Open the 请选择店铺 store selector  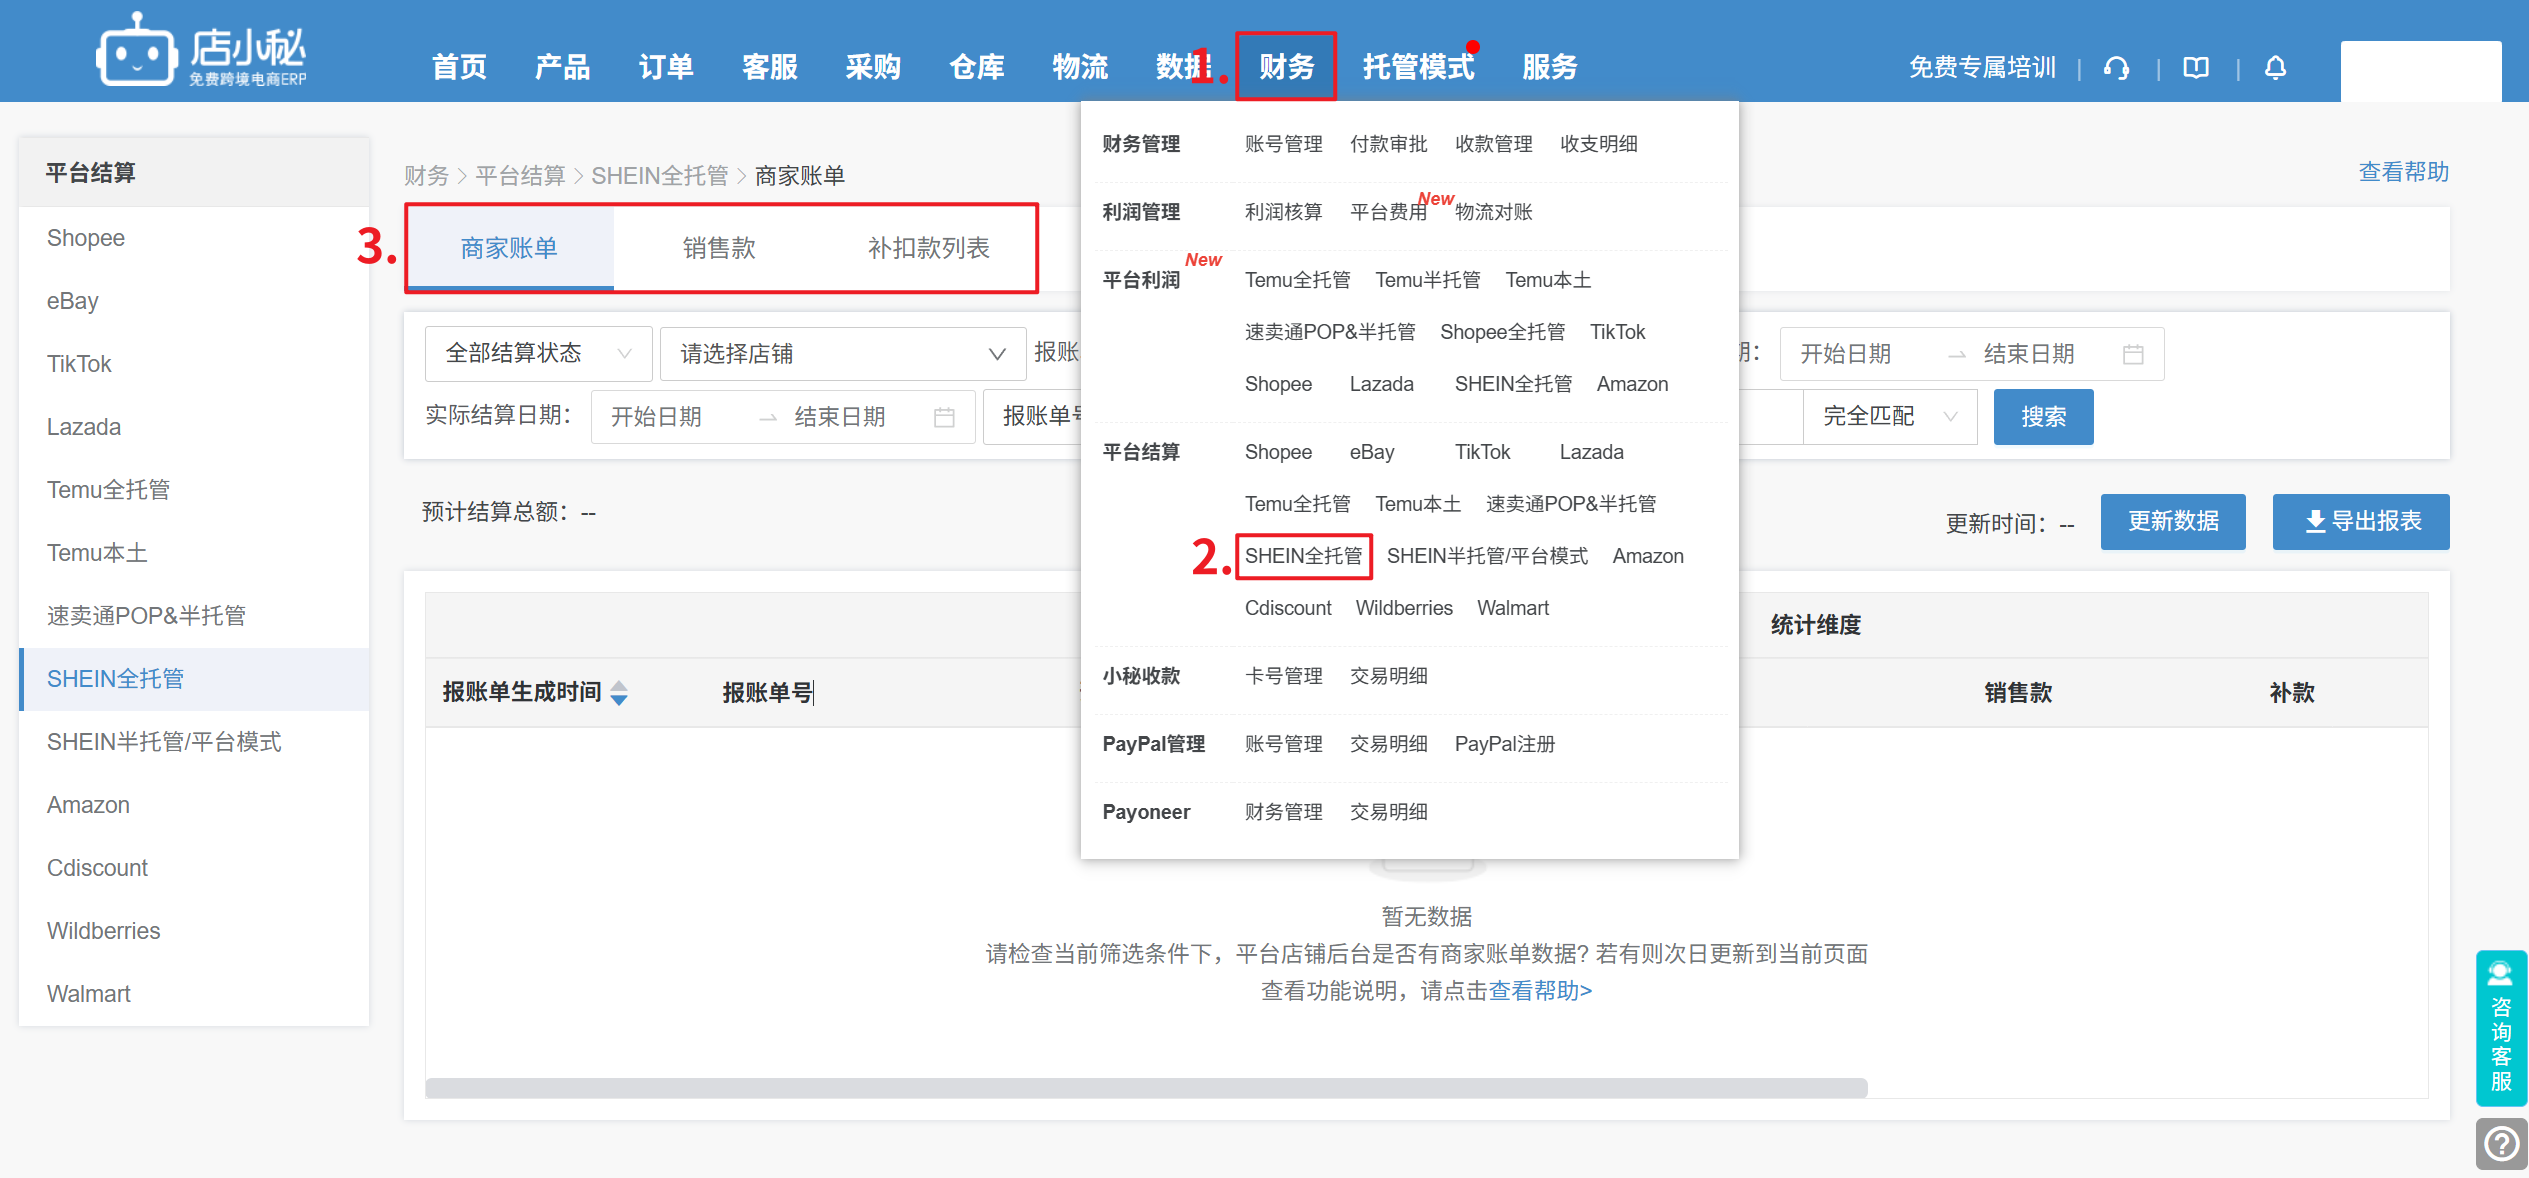pos(842,354)
